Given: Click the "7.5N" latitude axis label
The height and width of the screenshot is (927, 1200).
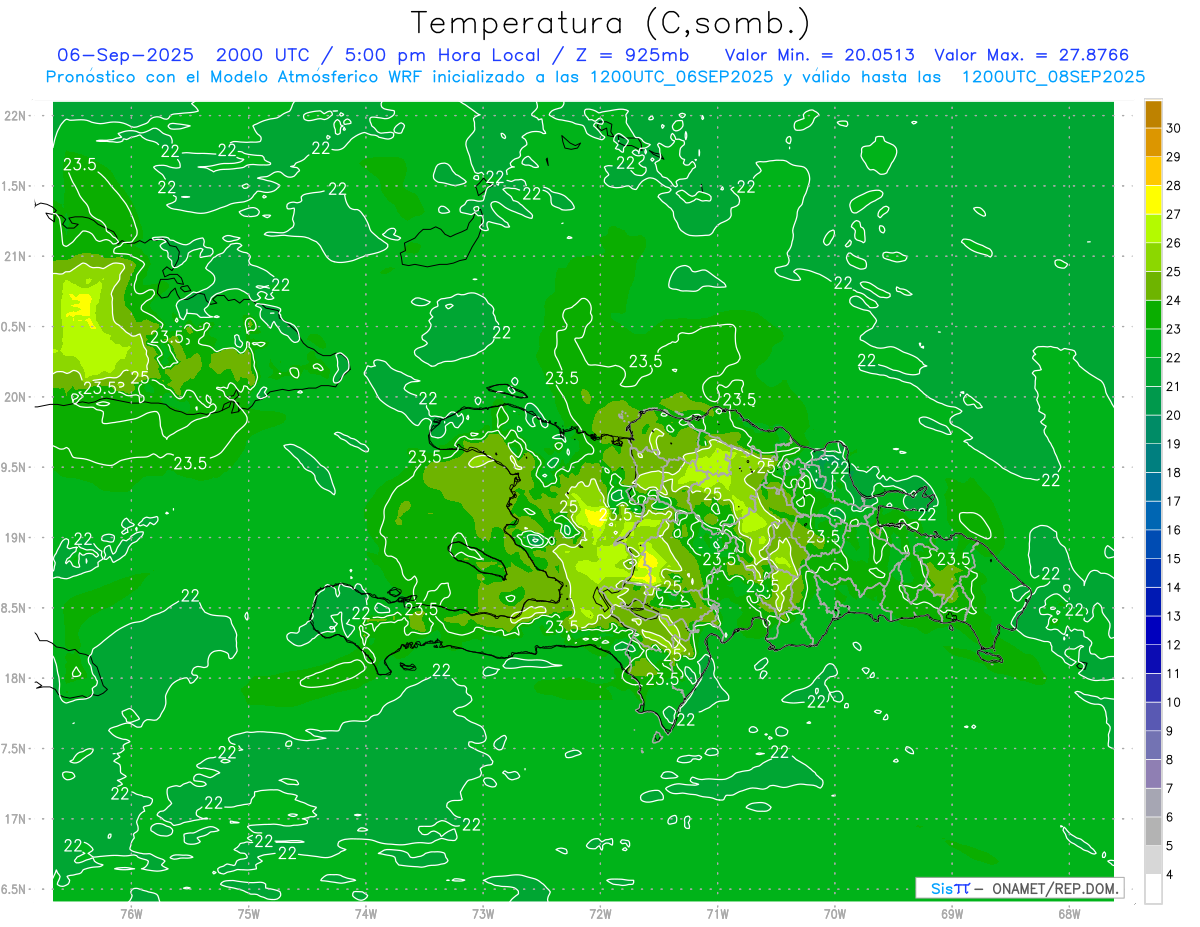Looking at the screenshot, I should pyautogui.click(x=15, y=749).
